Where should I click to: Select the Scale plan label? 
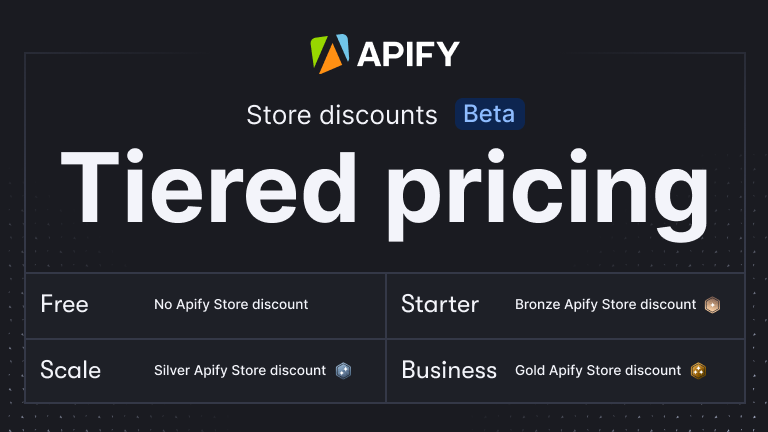(70, 370)
